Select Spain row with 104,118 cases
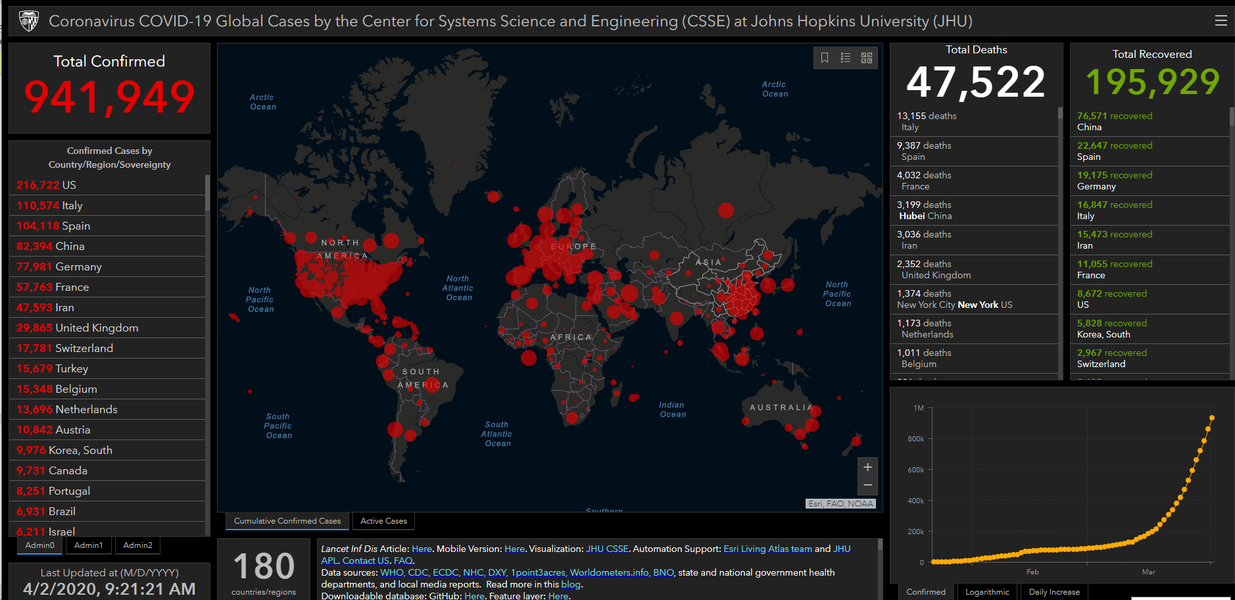 point(106,226)
